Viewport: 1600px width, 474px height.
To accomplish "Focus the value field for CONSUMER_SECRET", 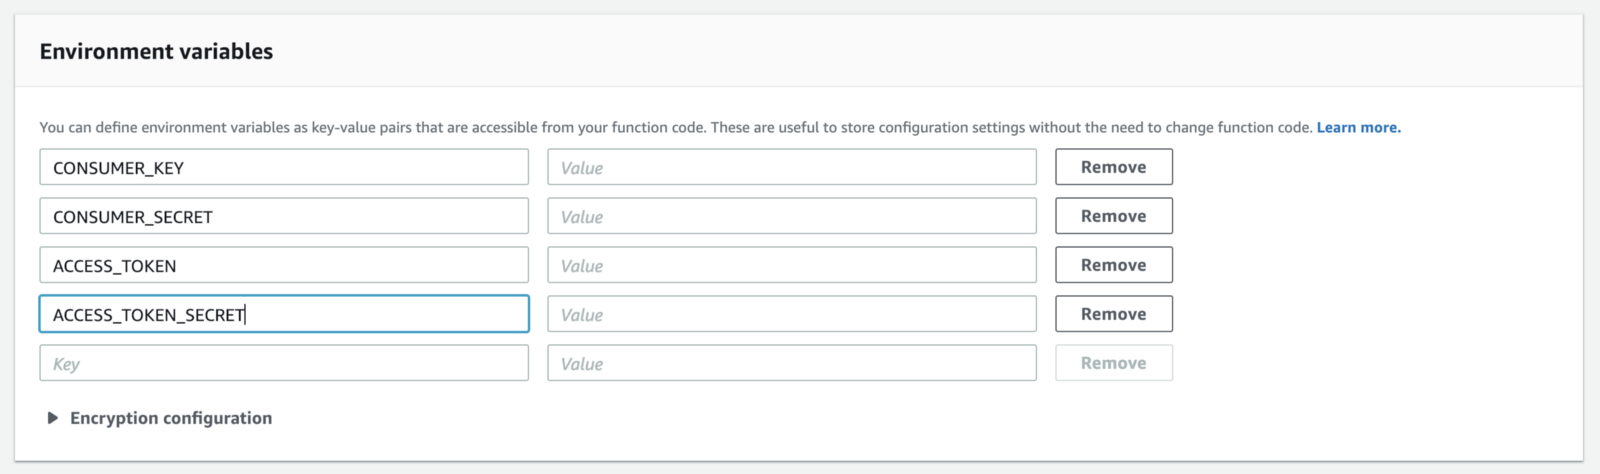I will pyautogui.click(x=791, y=216).
